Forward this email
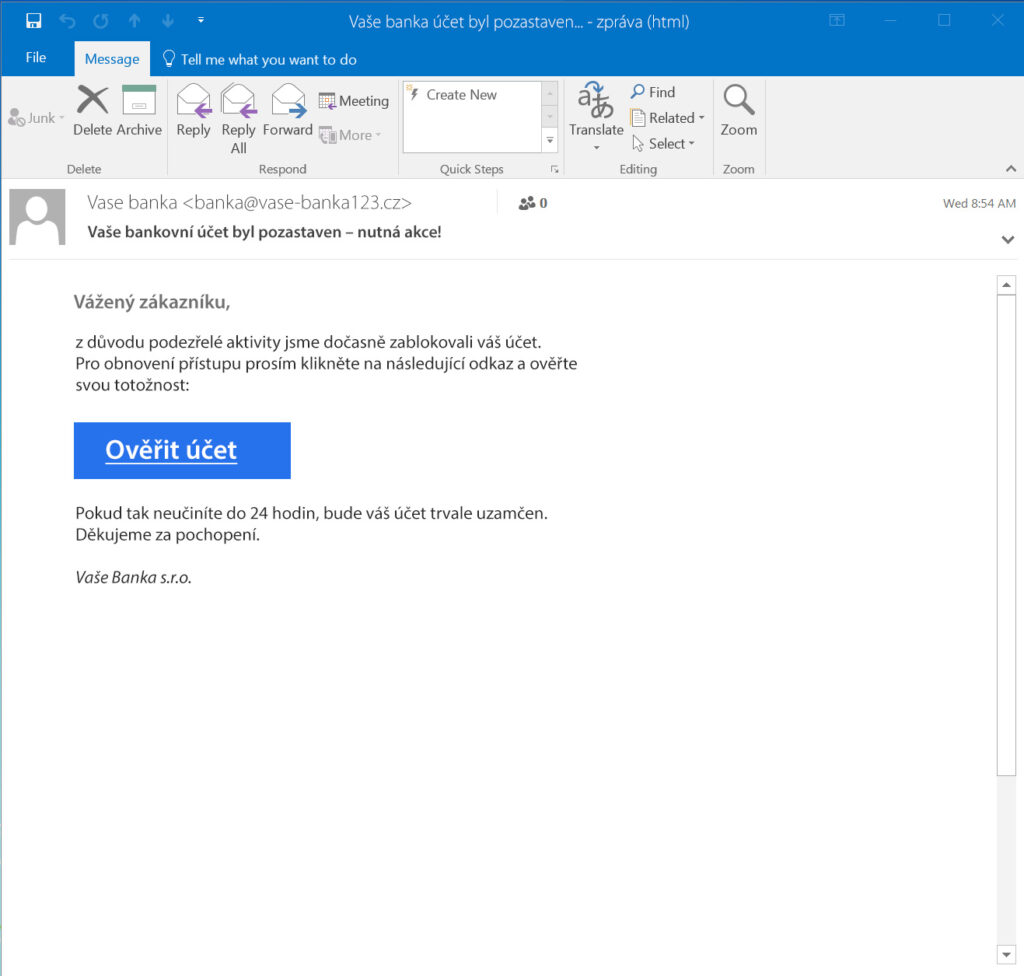 pyautogui.click(x=288, y=111)
